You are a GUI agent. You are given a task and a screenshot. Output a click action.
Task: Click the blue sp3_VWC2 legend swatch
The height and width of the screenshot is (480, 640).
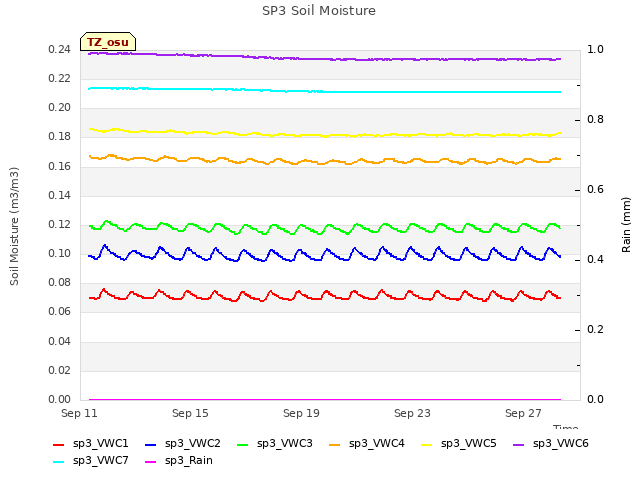pos(151,444)
